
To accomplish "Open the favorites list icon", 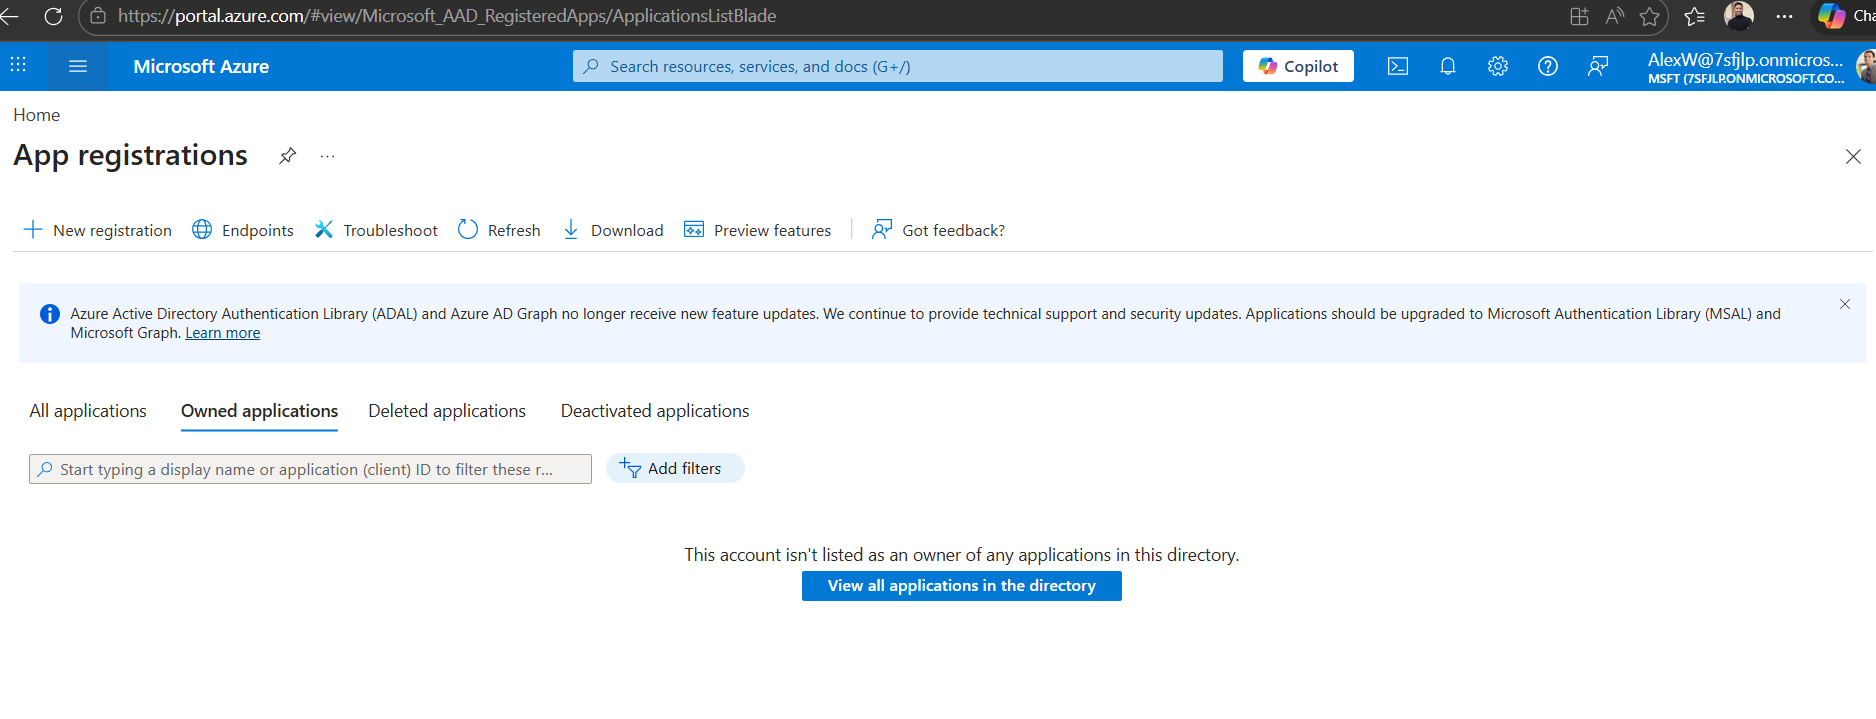I will (x=1695, y=16).
